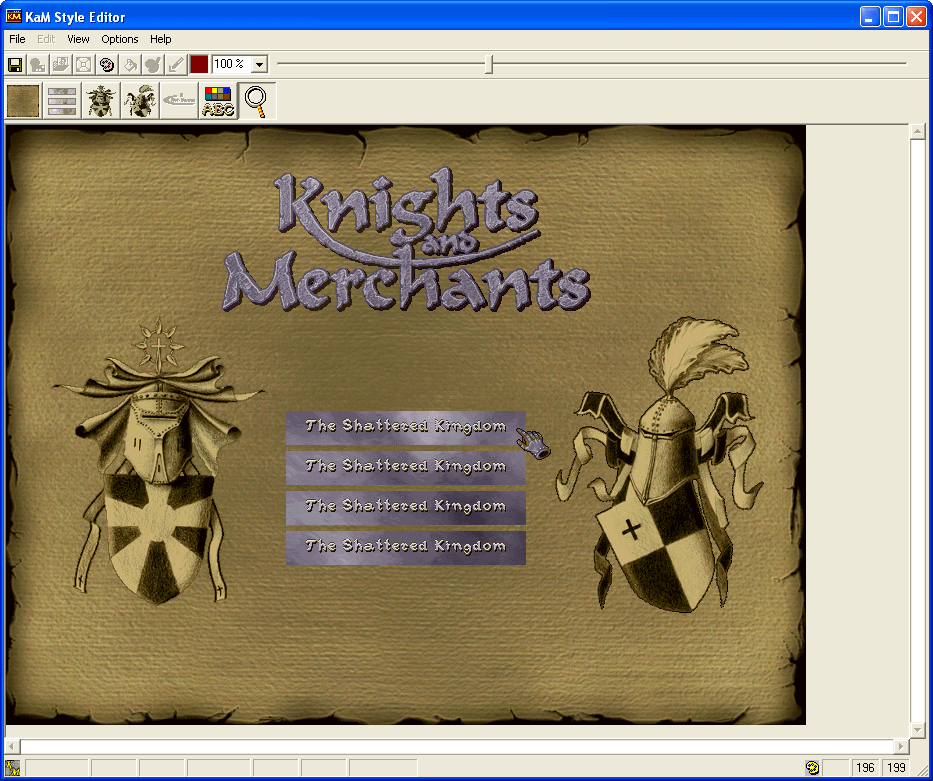Click the Knights and Merchants logo in preview
933x781 pixels.
point(406,240)
